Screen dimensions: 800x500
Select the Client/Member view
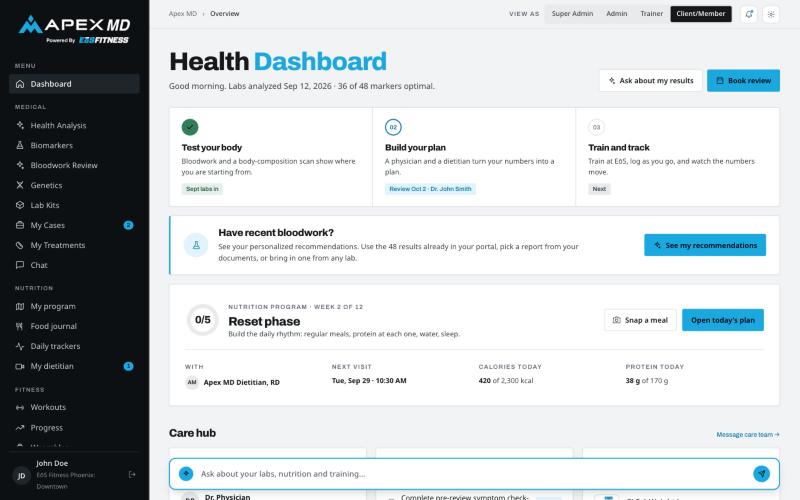pos(701,14)
